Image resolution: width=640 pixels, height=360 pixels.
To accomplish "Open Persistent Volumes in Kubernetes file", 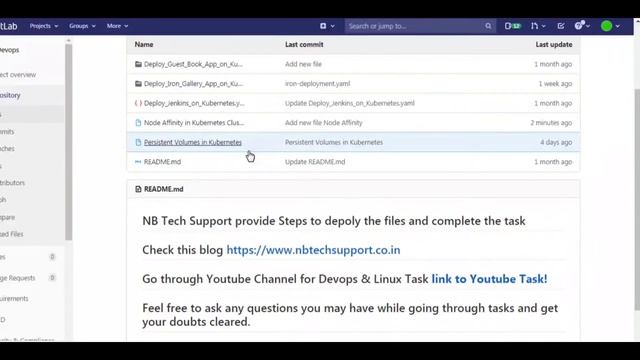I will click(x=193, y=142).
